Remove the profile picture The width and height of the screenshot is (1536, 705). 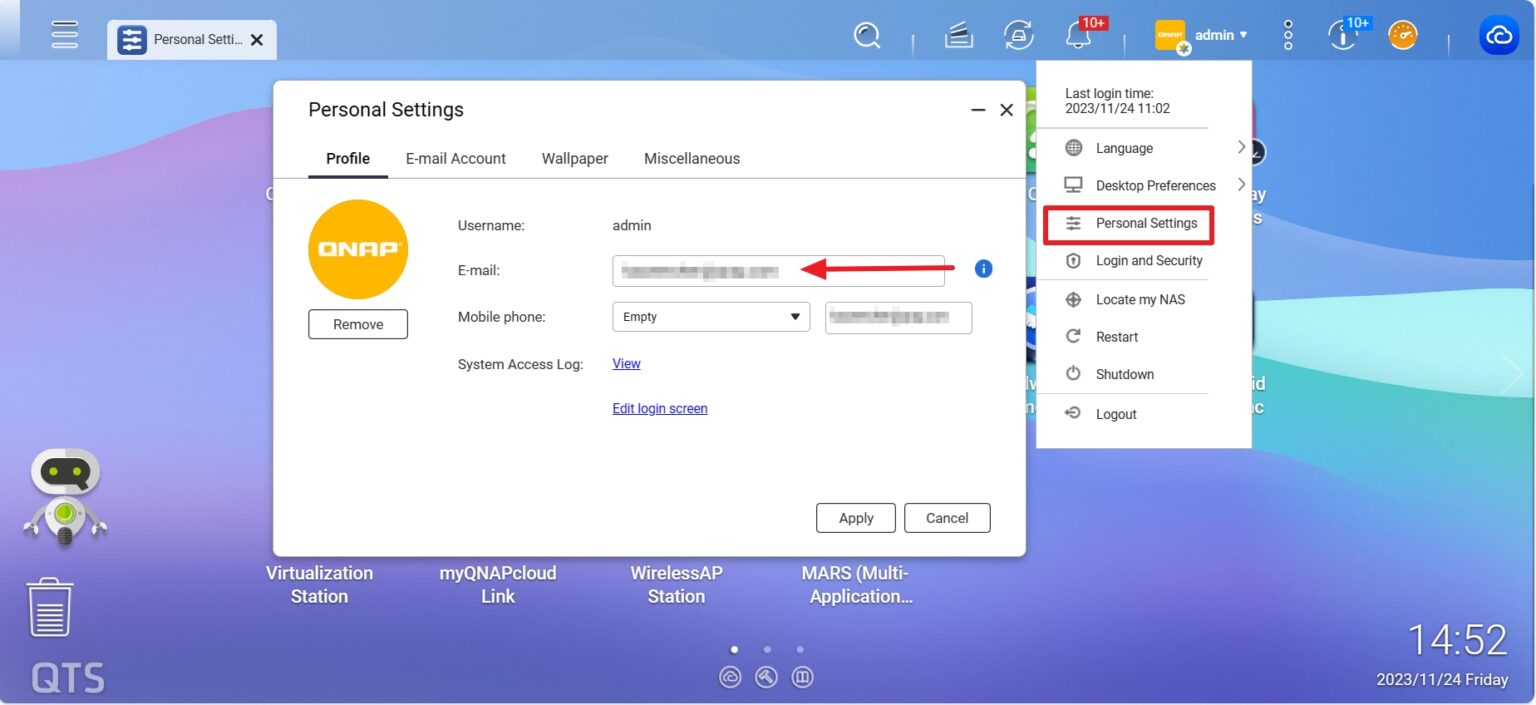click(x=358, y=324)
